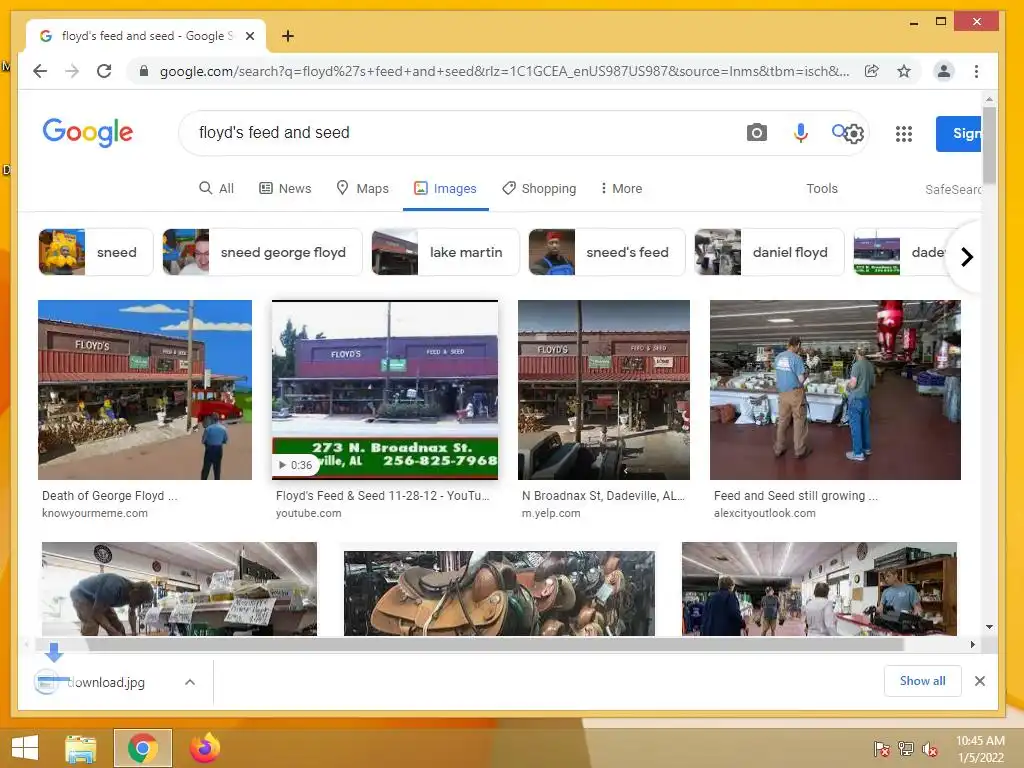Screen dimensions: 1024x768
Task: Click the address bar URL
Action: click(504, 71)
